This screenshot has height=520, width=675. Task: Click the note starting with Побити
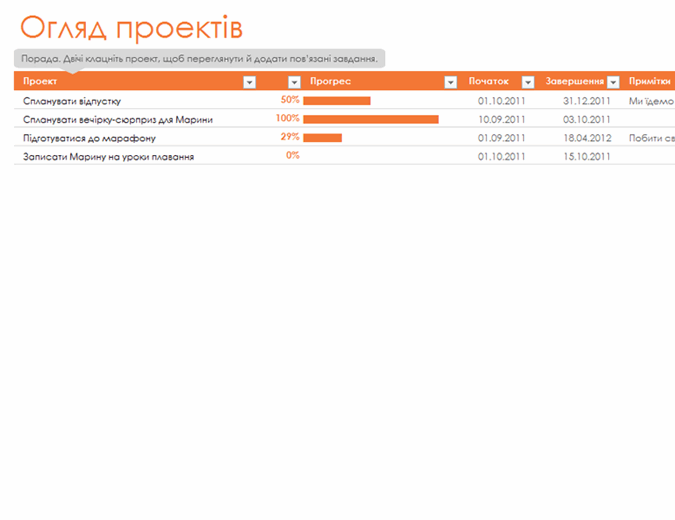click(652, 138)
